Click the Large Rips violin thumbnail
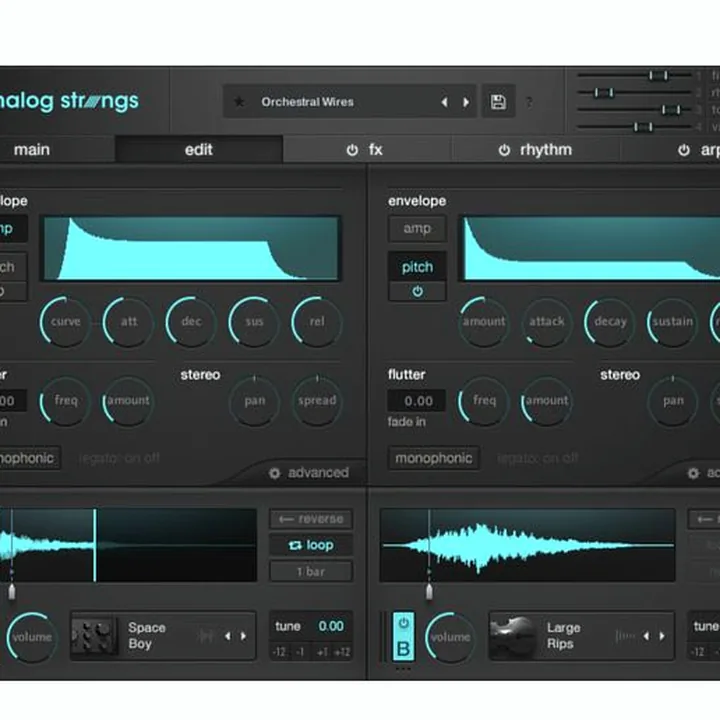Screen dimensions: 720x720 coord(513,636)
